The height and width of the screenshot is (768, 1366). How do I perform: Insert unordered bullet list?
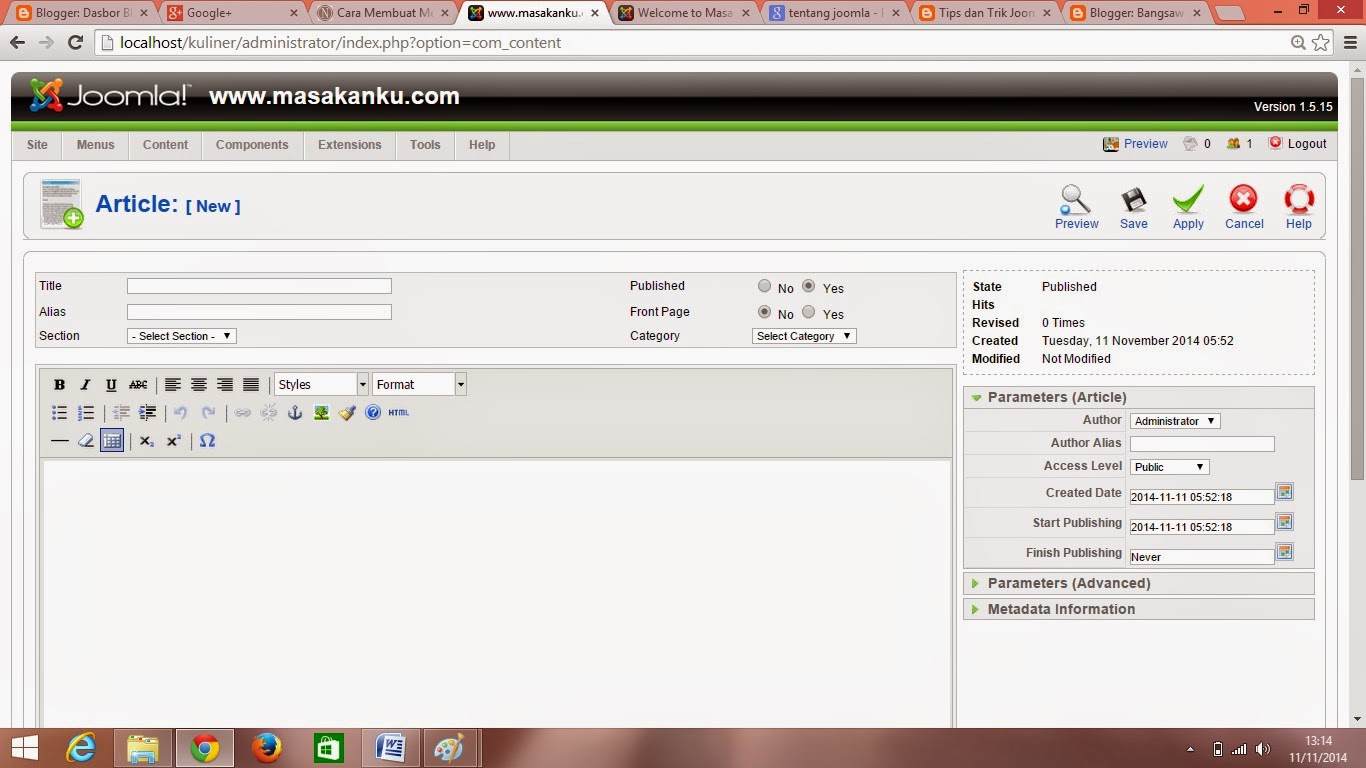(x=59, y=412)
